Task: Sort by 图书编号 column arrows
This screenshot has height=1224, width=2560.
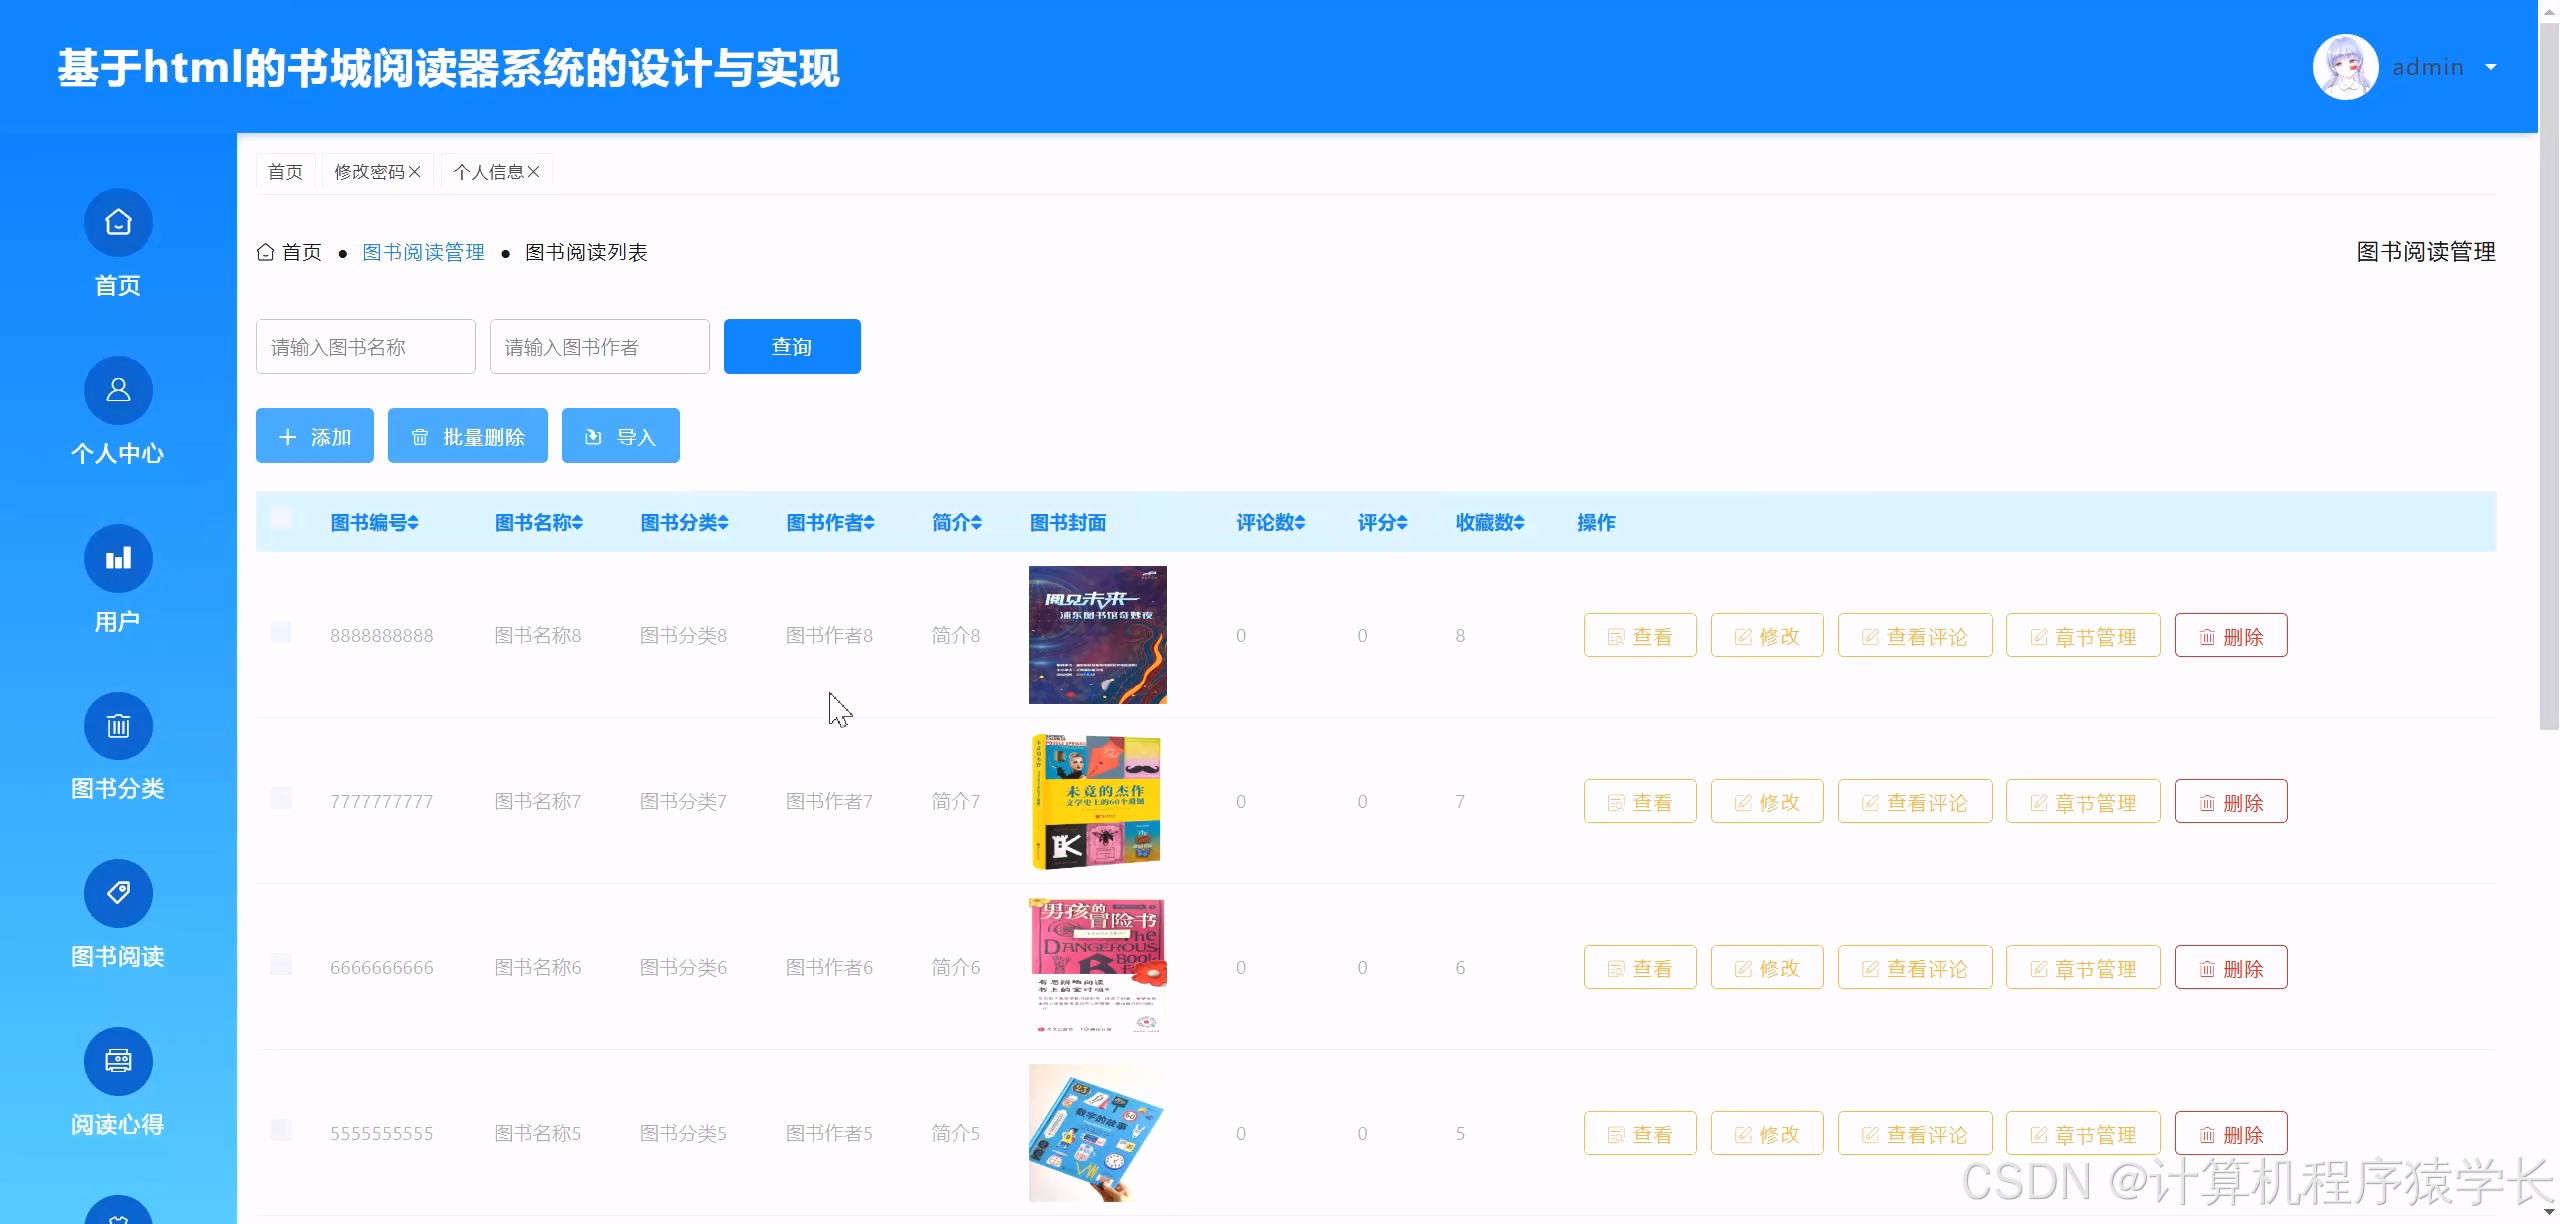Action: tap(413, 522)
